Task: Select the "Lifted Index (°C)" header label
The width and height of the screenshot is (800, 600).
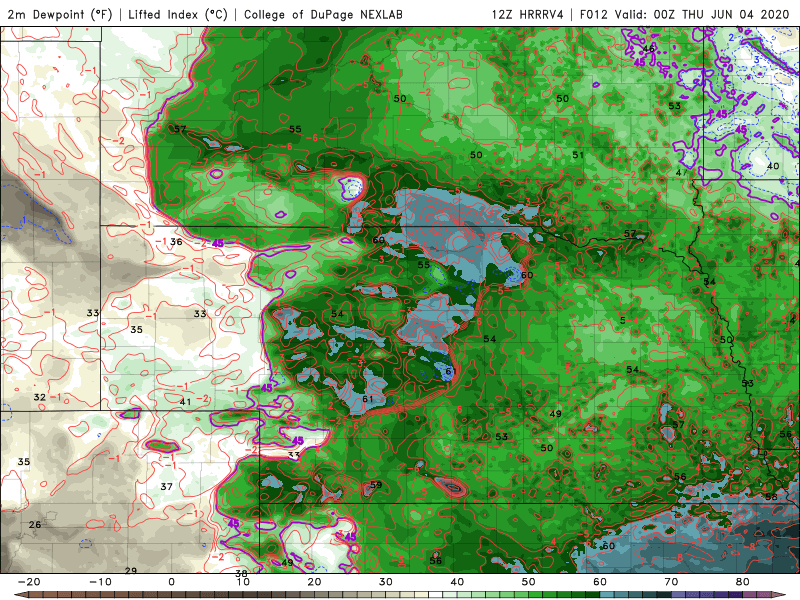Action: (x=178, y=14)
